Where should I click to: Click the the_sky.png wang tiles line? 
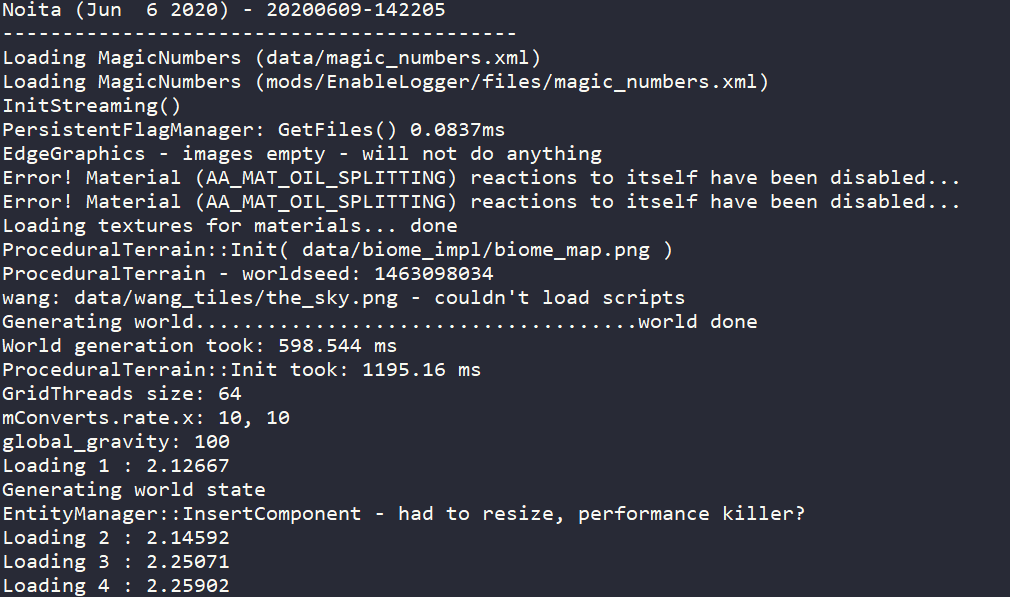coord(343,298)
